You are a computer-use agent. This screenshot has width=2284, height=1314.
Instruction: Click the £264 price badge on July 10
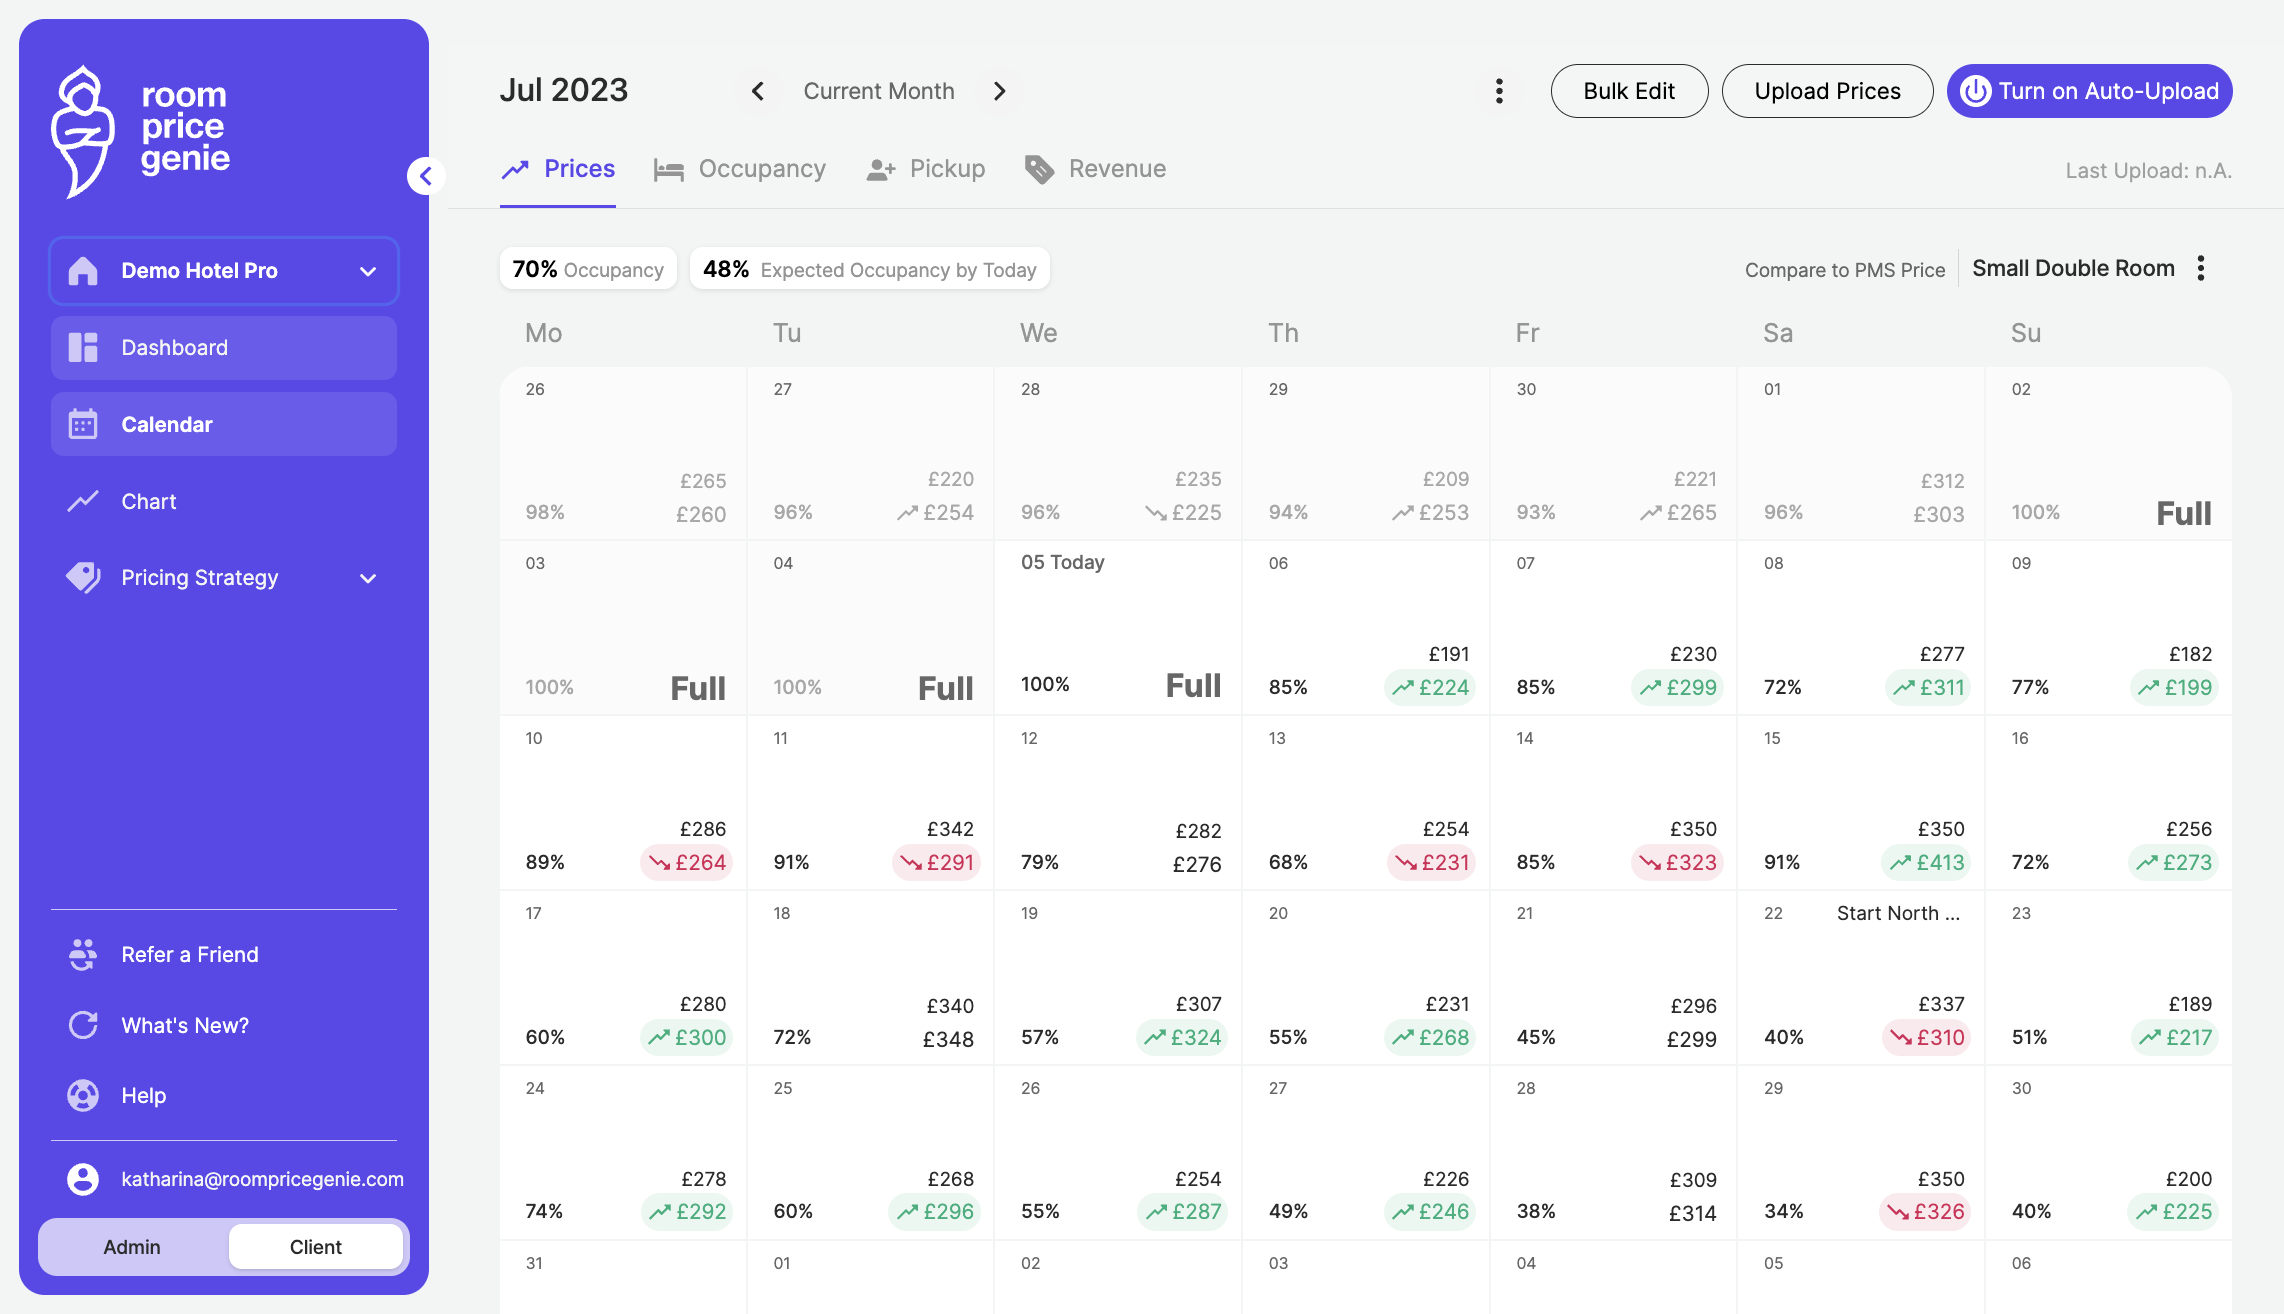tap(687, 862)
